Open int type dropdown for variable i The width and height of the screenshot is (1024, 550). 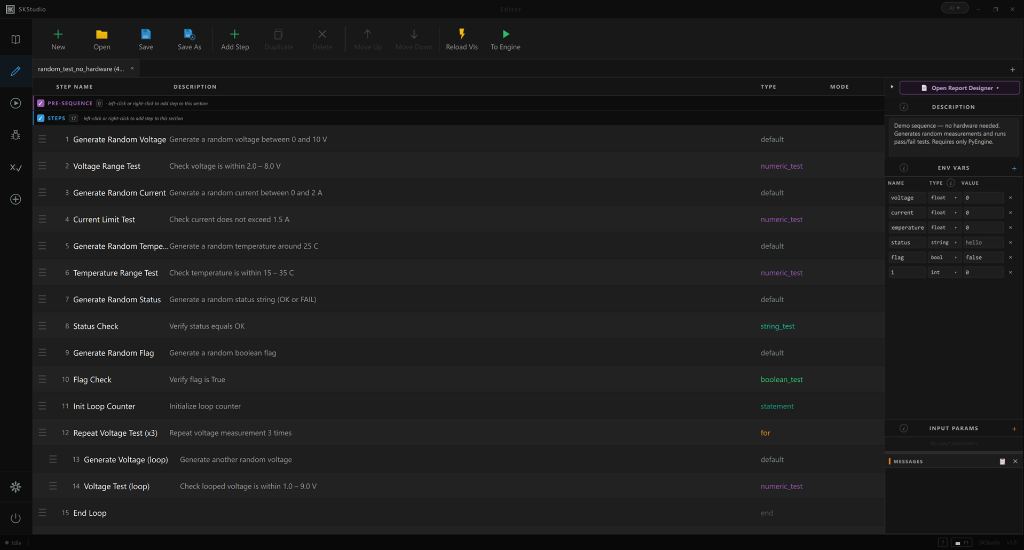(x=944, y=272)
